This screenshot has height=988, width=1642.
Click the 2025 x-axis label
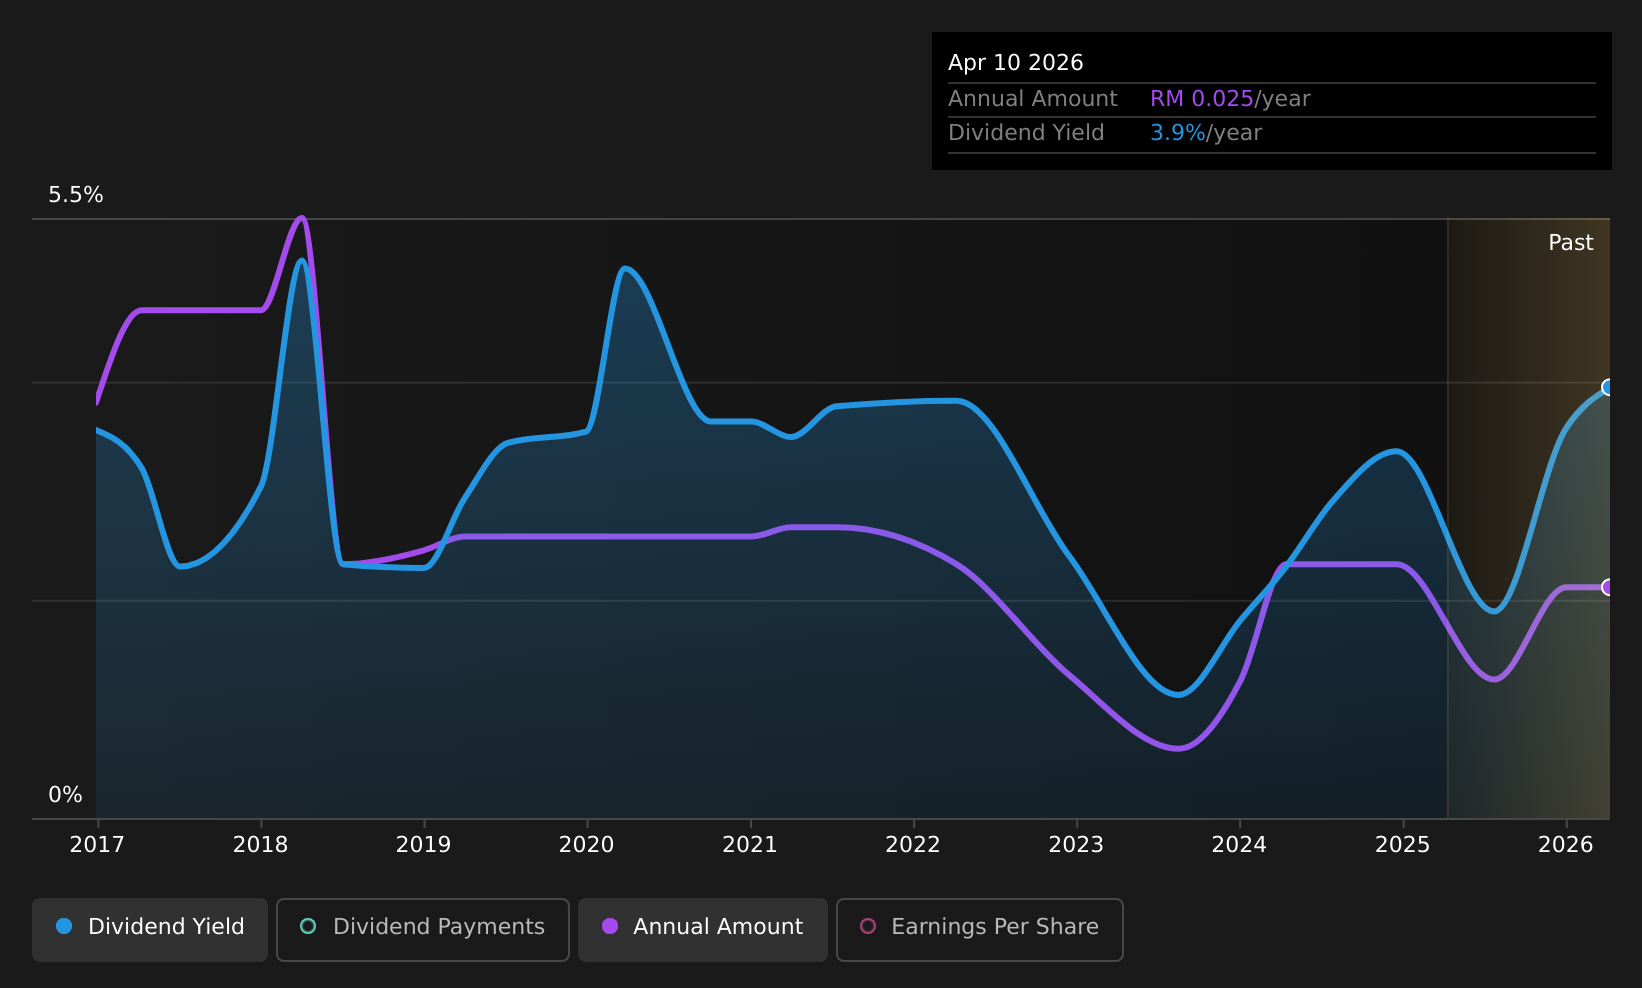1402,845
